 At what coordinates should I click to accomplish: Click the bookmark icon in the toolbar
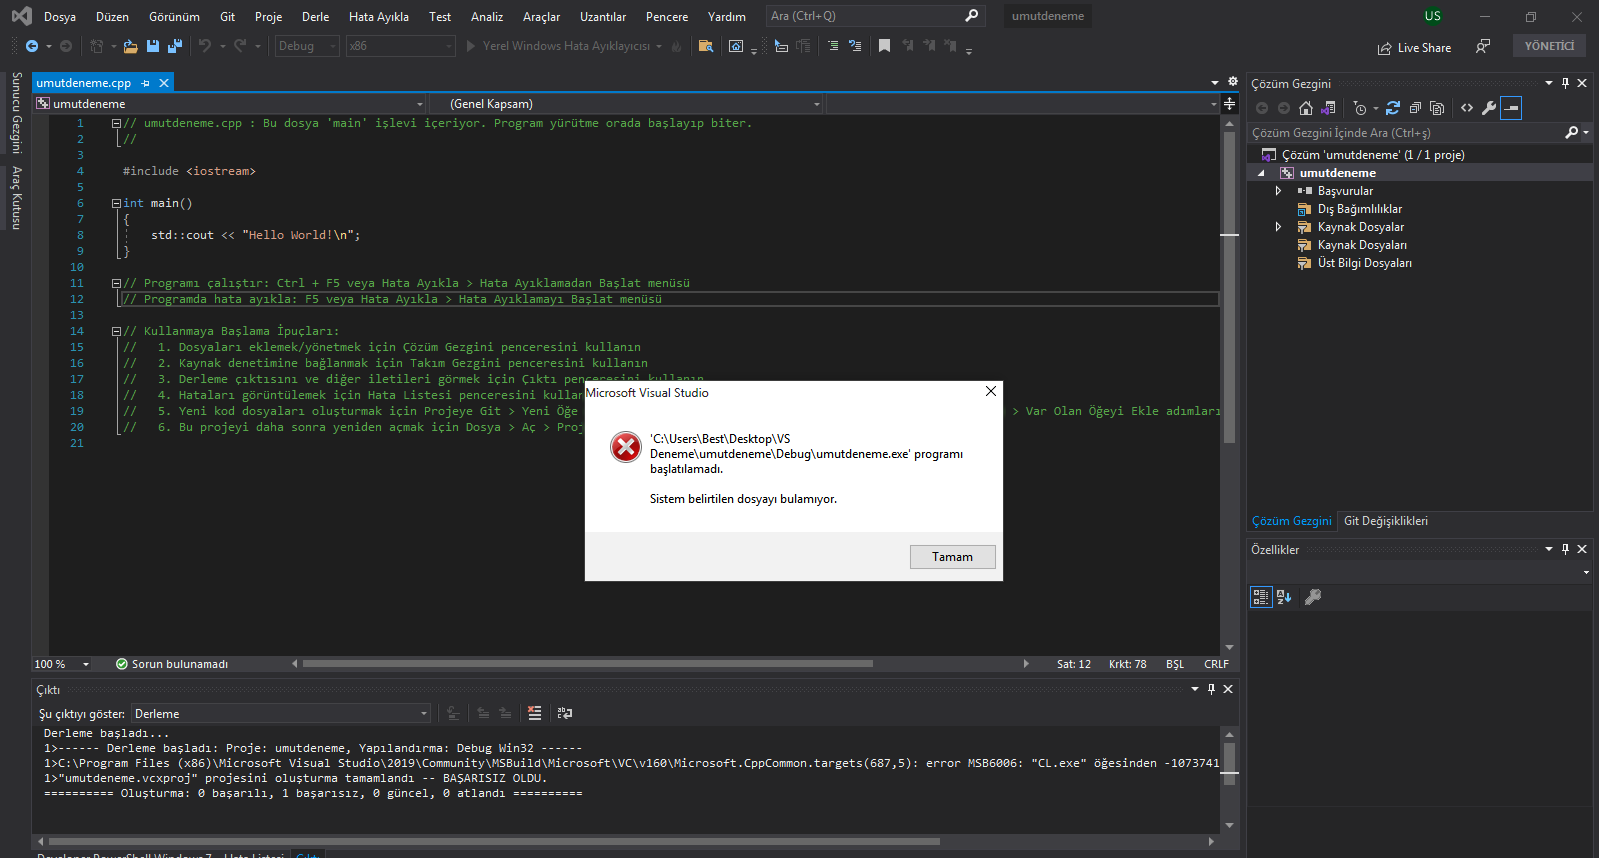[884, 46]
